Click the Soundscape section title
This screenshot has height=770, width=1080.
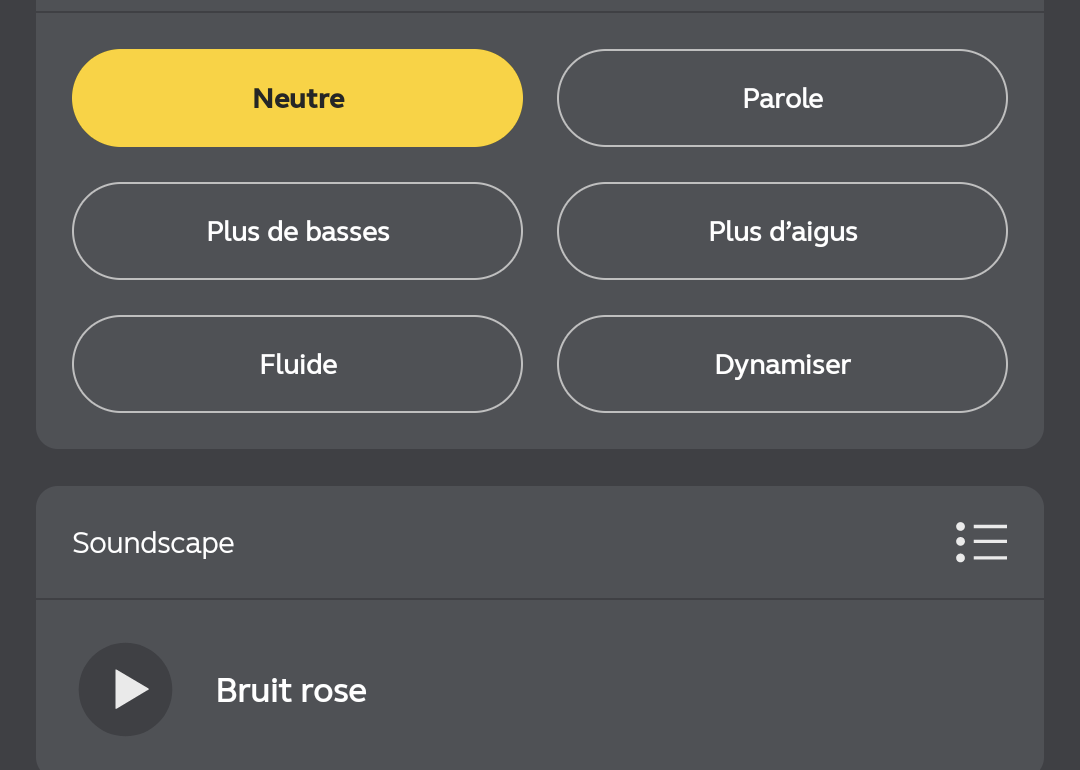pos(154,543)
